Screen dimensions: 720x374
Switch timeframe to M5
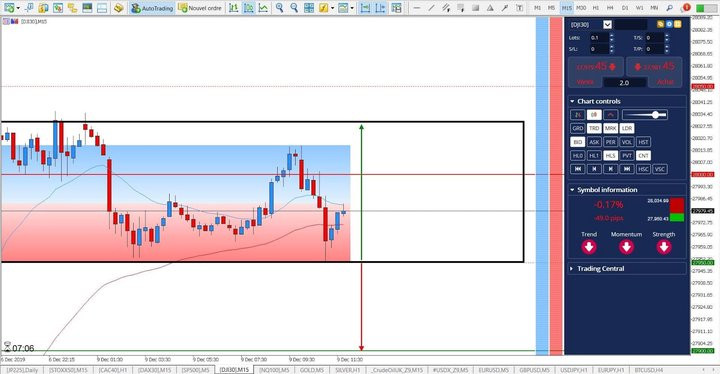pyautogui.click(x=551, y=8)
